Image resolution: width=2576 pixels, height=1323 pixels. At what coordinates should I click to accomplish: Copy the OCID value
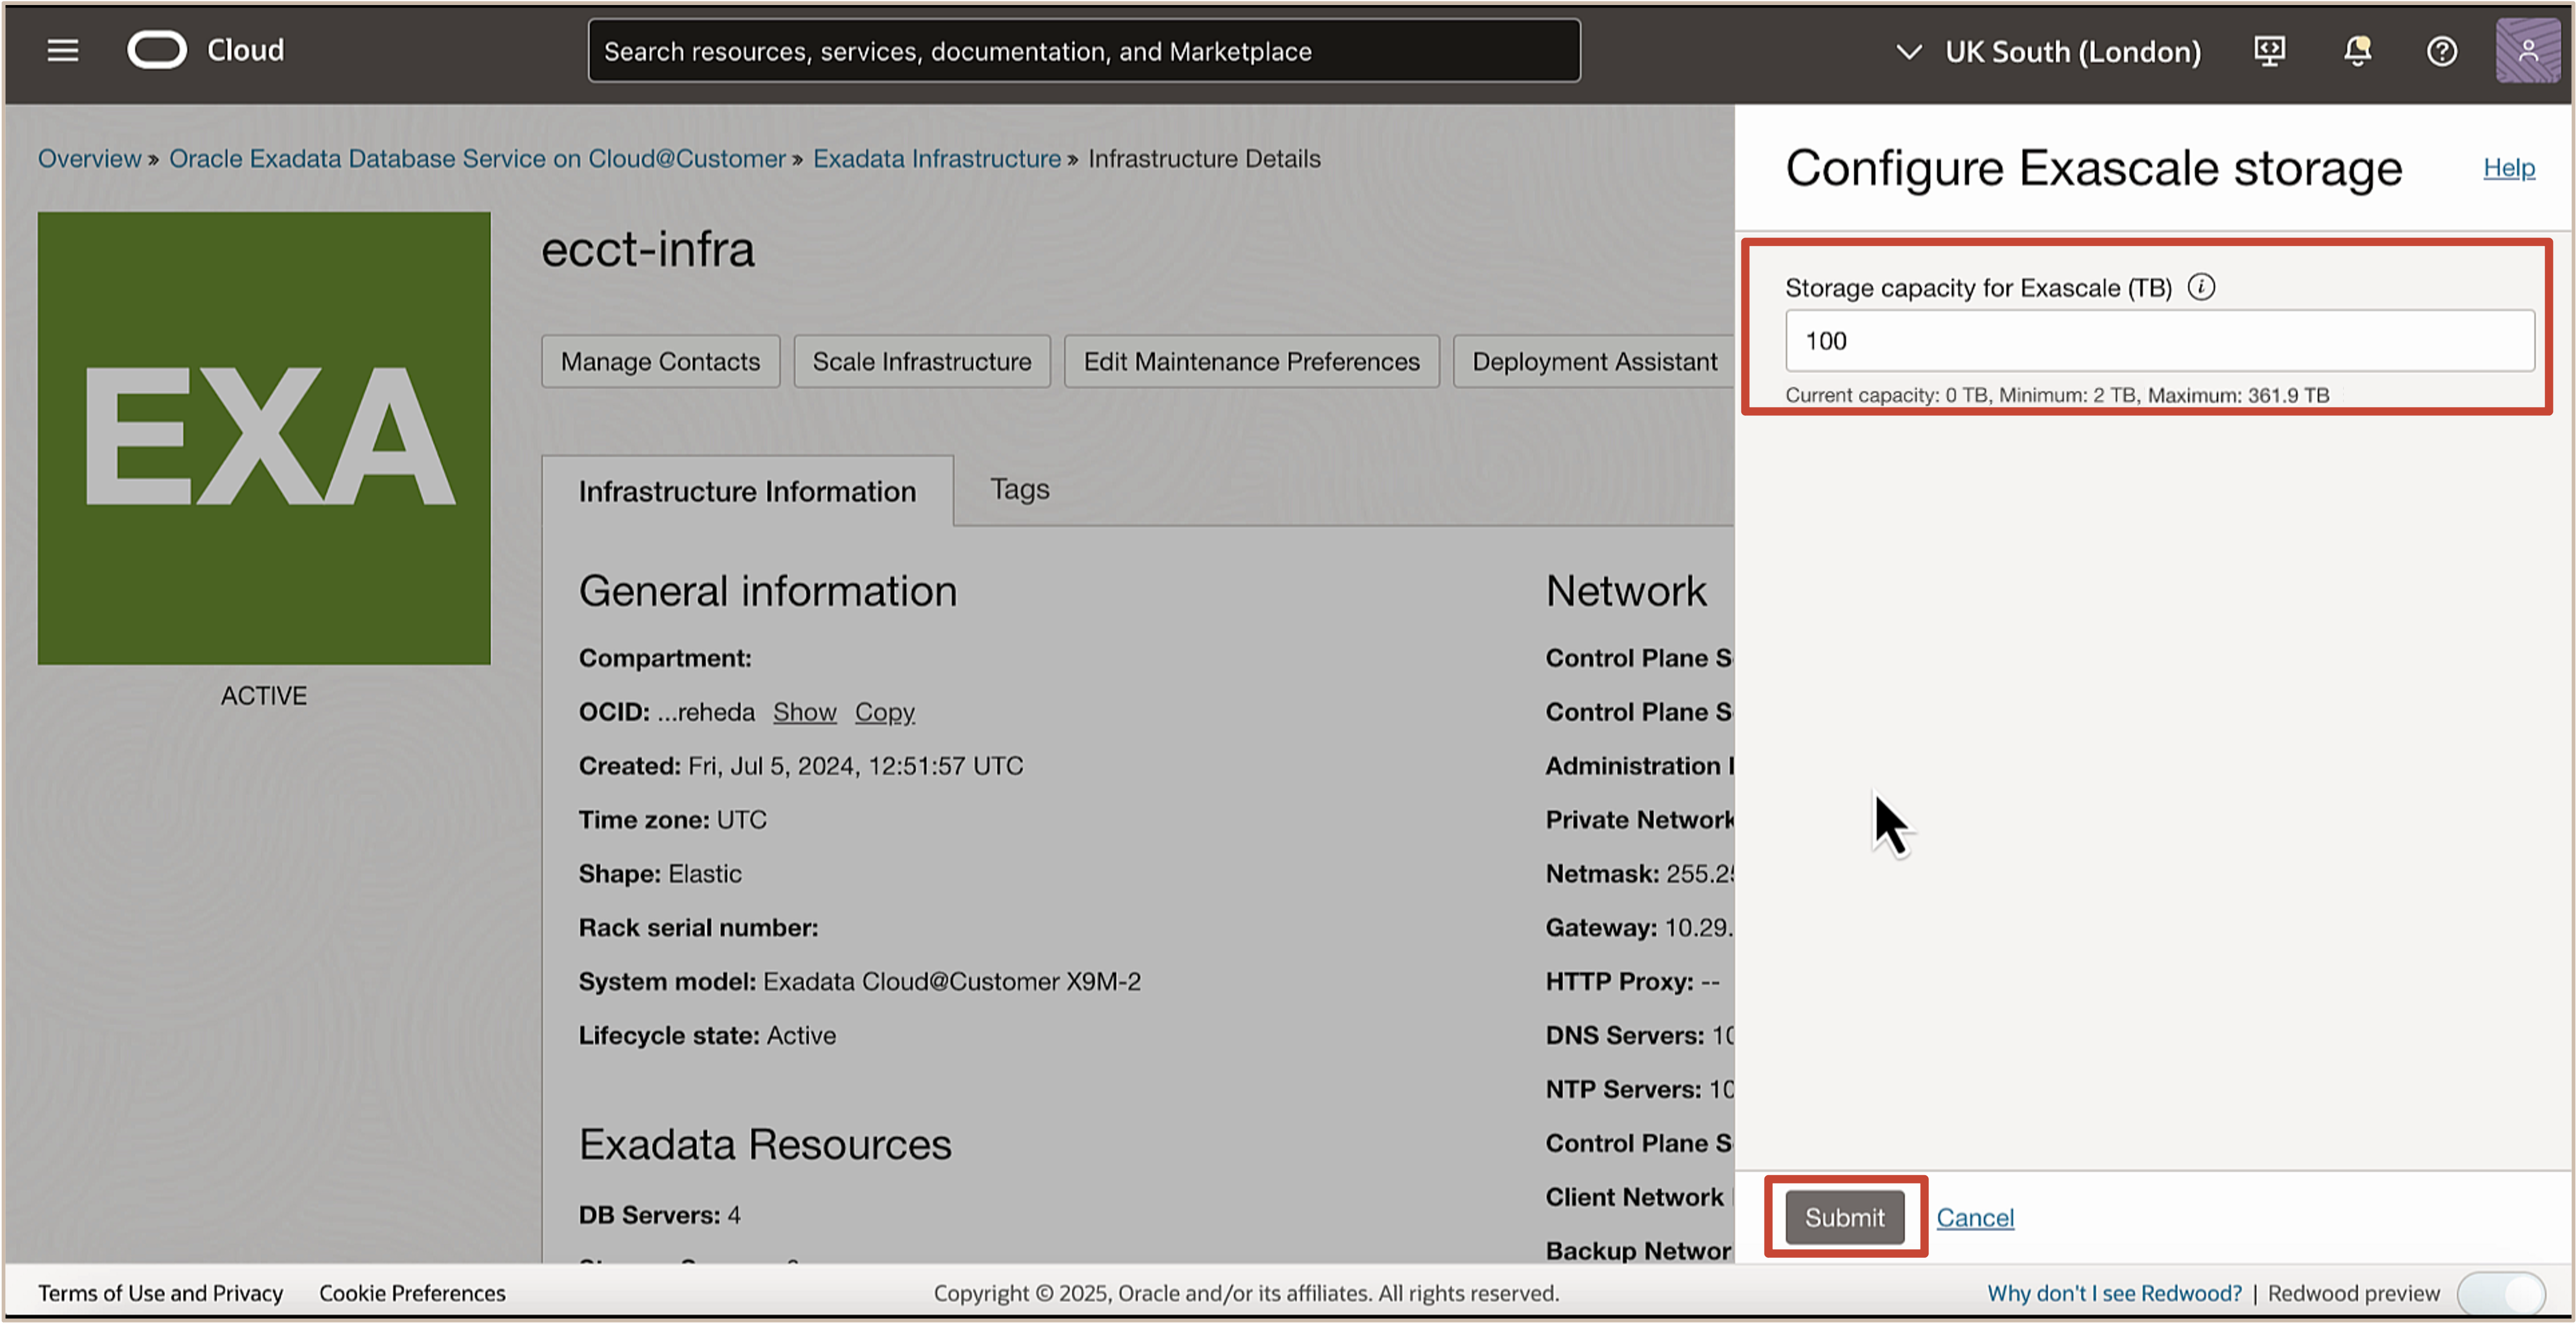click(884, 712)
